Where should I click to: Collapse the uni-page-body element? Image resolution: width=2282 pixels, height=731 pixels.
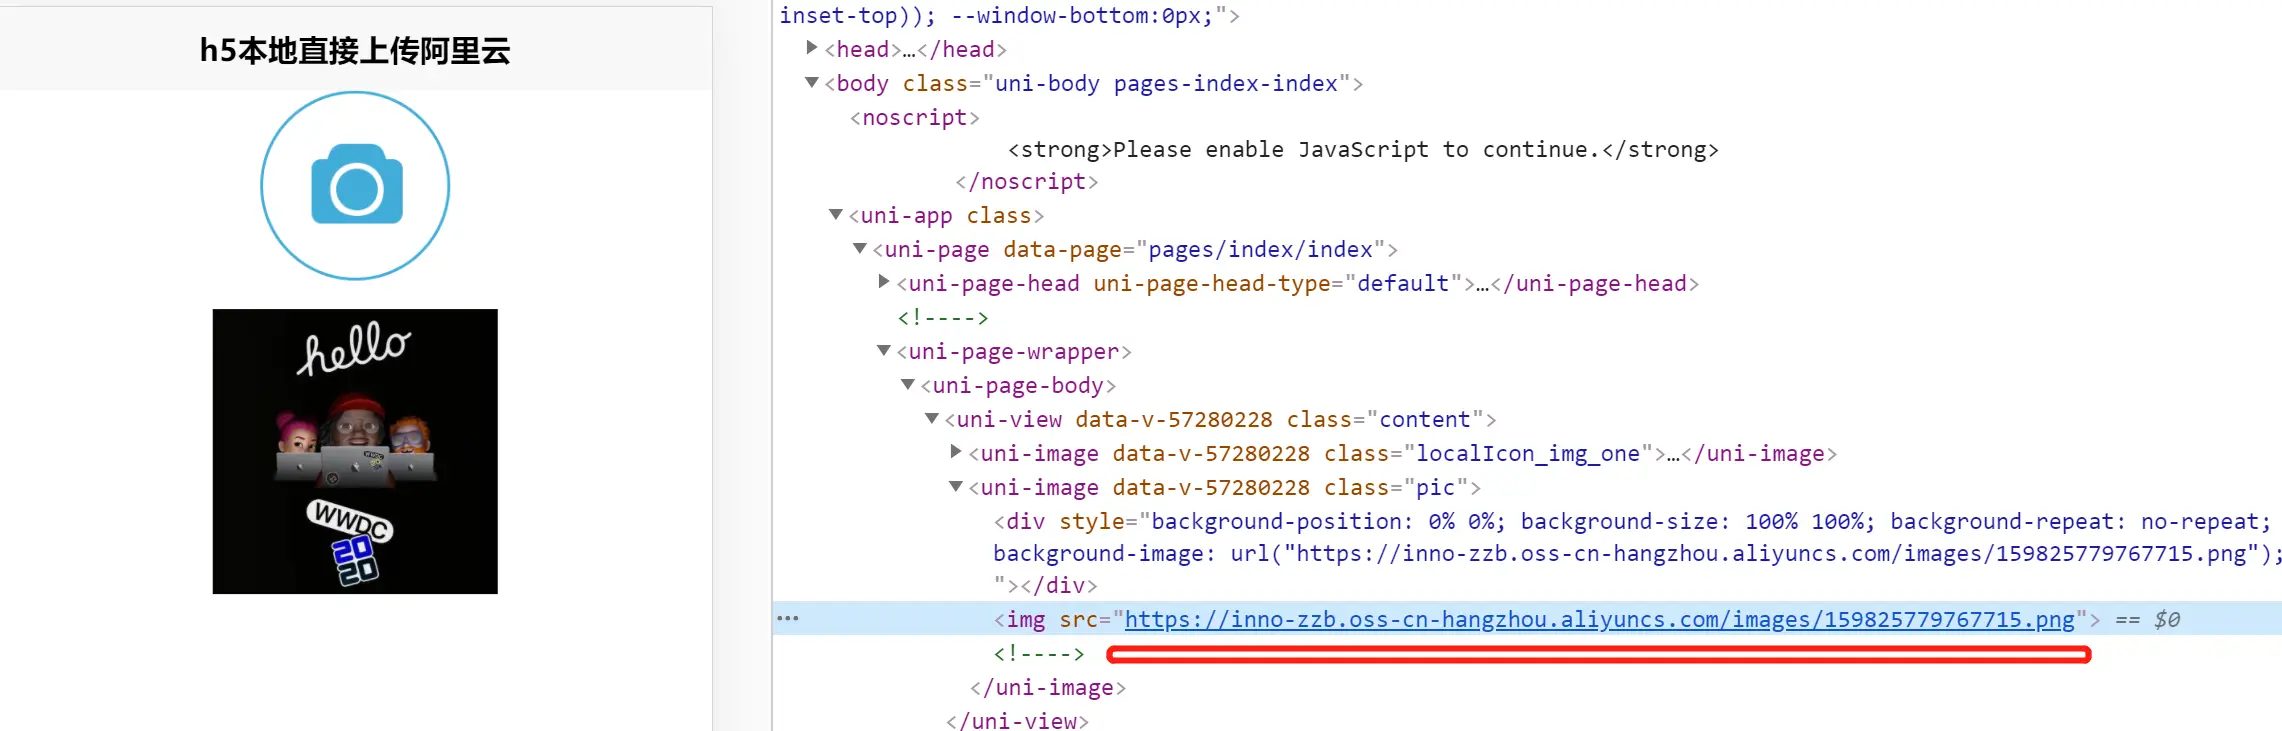tap(908, 384)
